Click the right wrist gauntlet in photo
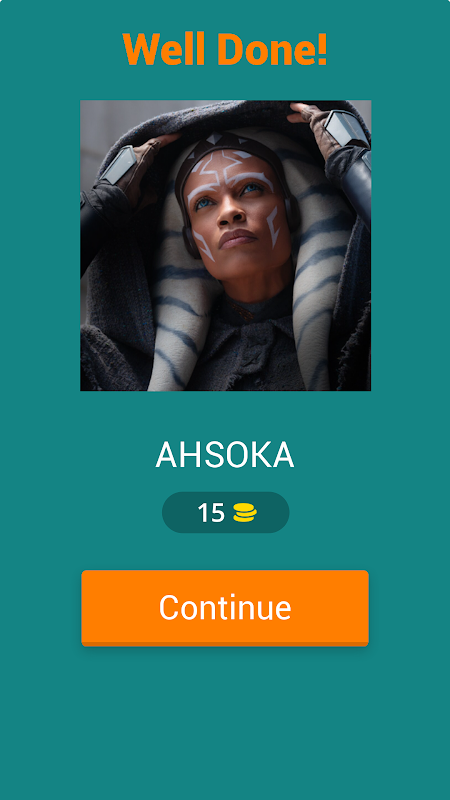This screenshot has width=450, height=800. pos(345,128)
